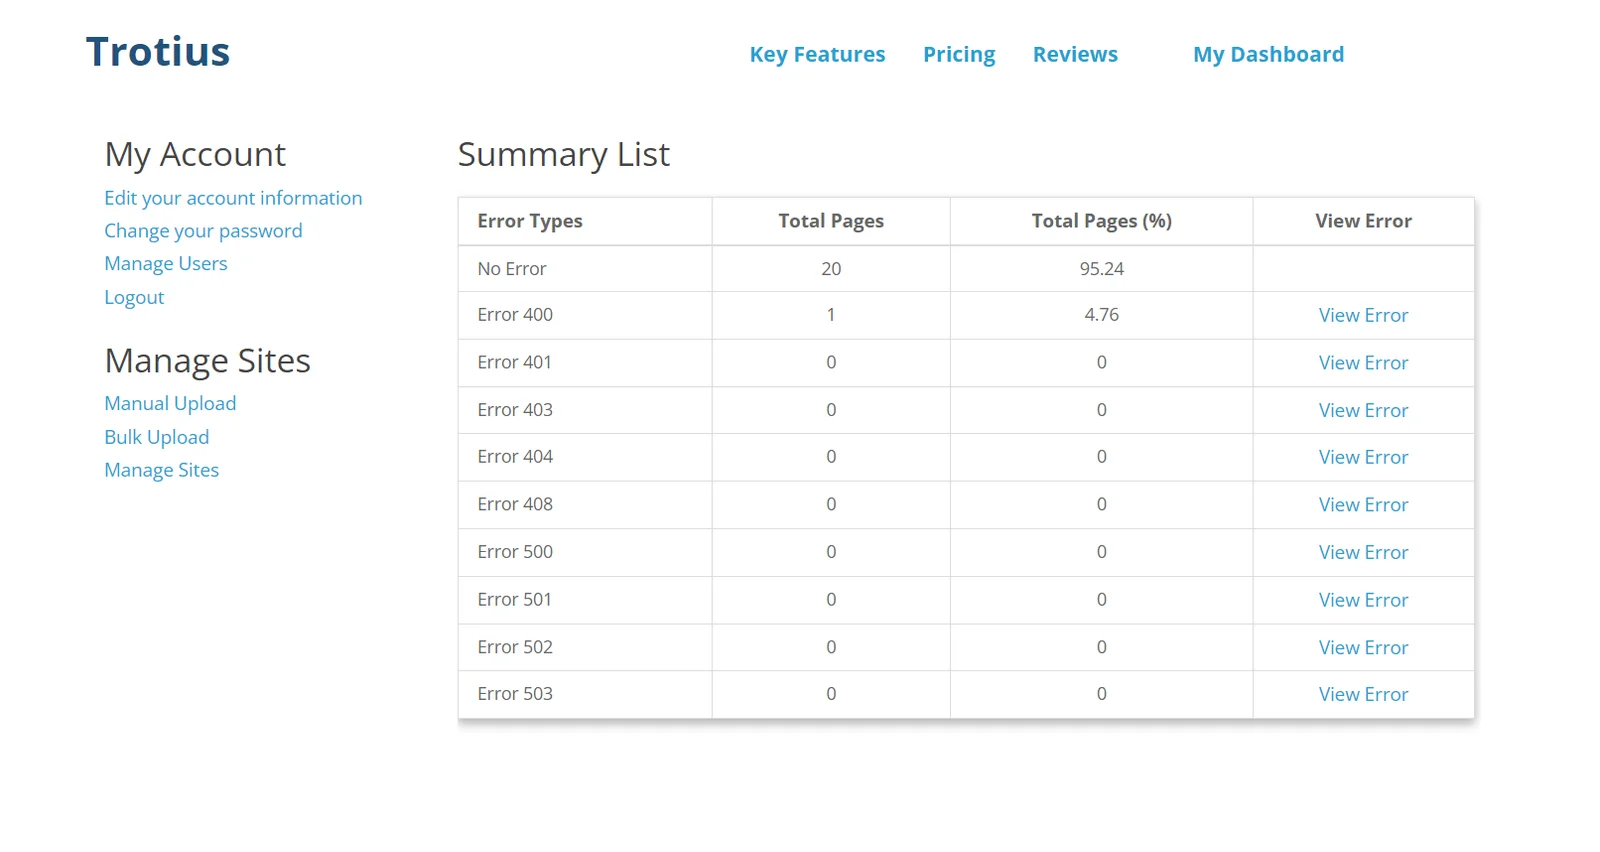Click Edit your account information

[x=233, y=198]
